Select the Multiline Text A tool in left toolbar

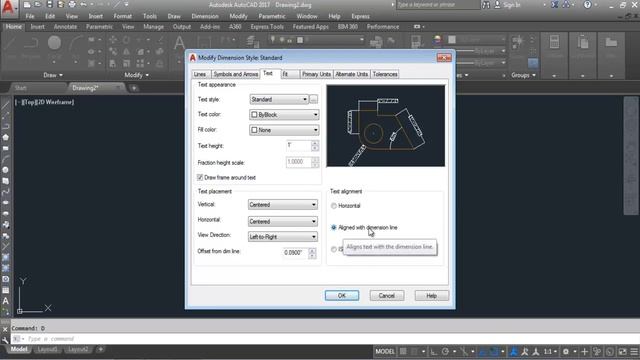click(5, 301)
